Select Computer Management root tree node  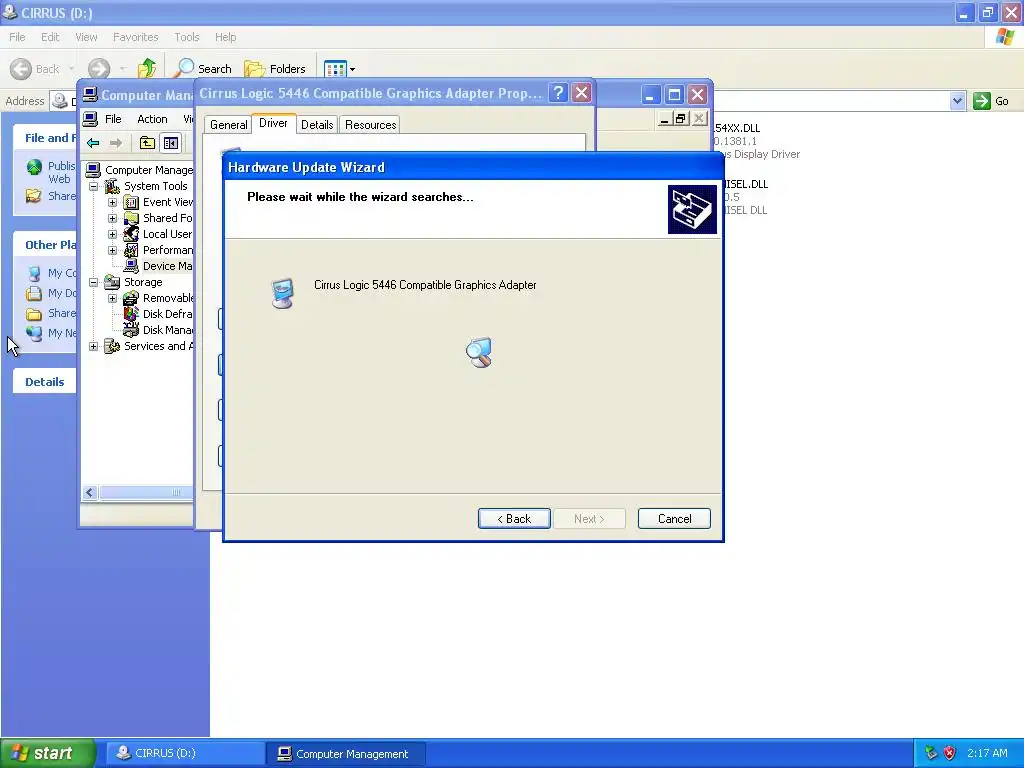(149, 170)
